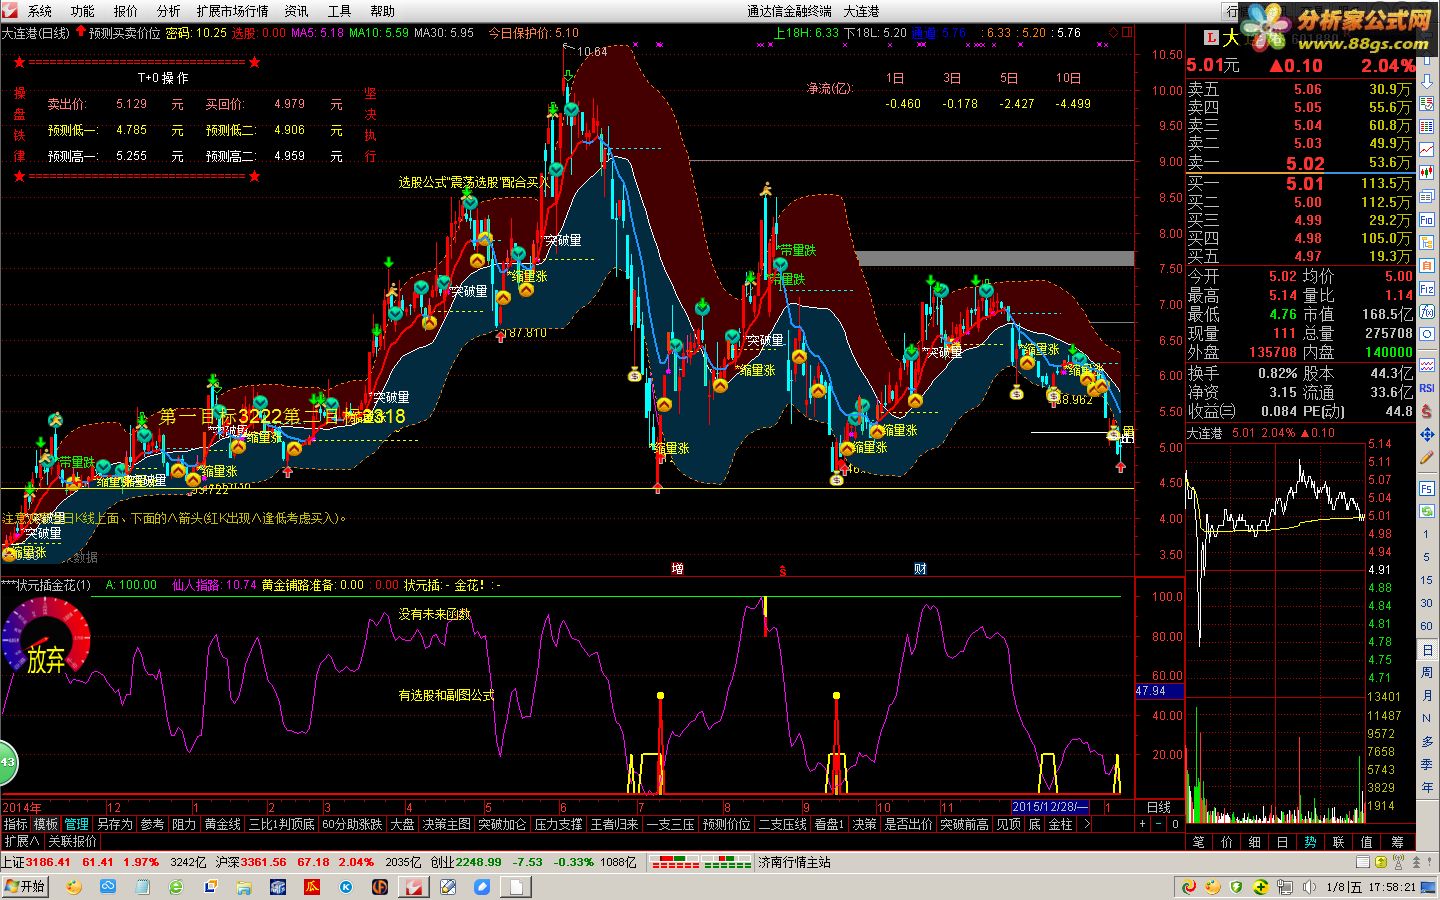
Task: Select the pencil drawing tool icon
Action: pos(1427,456)
